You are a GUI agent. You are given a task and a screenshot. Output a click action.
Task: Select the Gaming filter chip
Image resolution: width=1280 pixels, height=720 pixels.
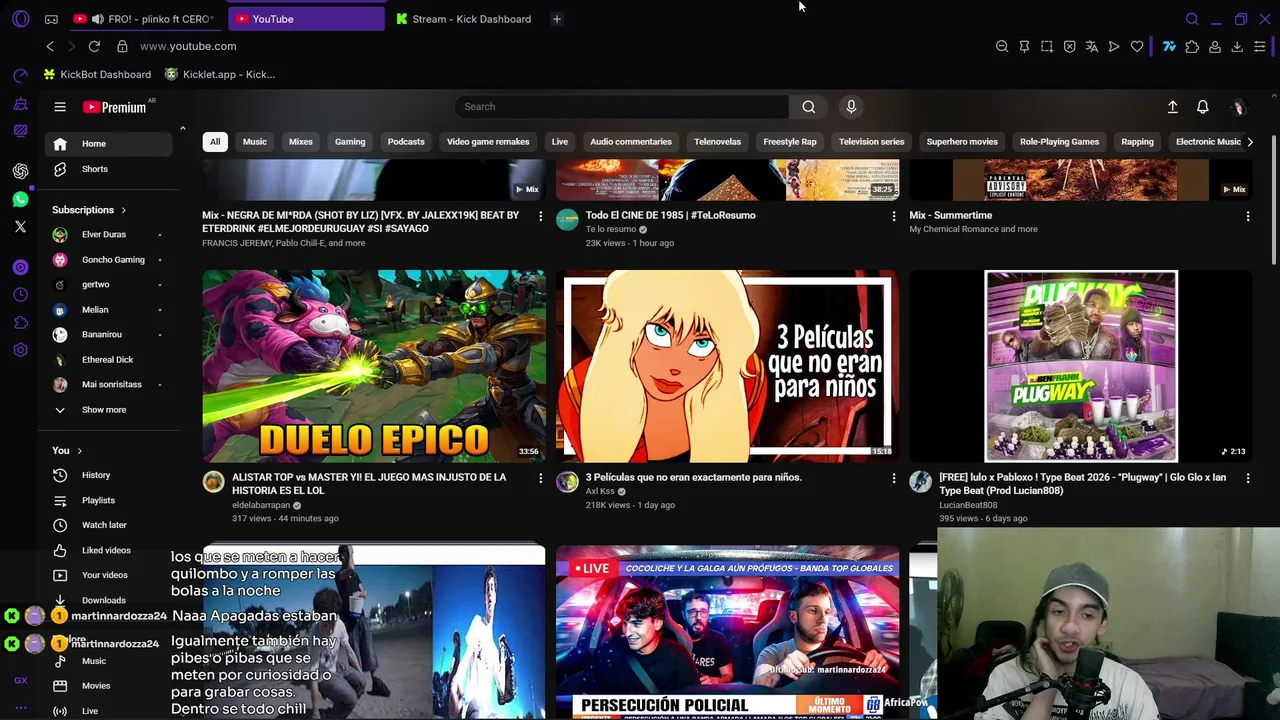click(350, 142)
